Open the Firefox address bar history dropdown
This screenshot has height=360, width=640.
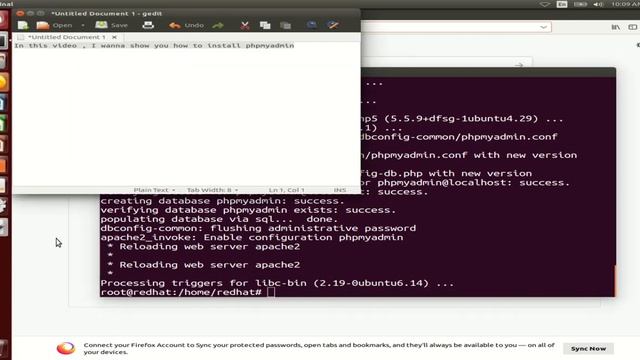coord(543,27)
